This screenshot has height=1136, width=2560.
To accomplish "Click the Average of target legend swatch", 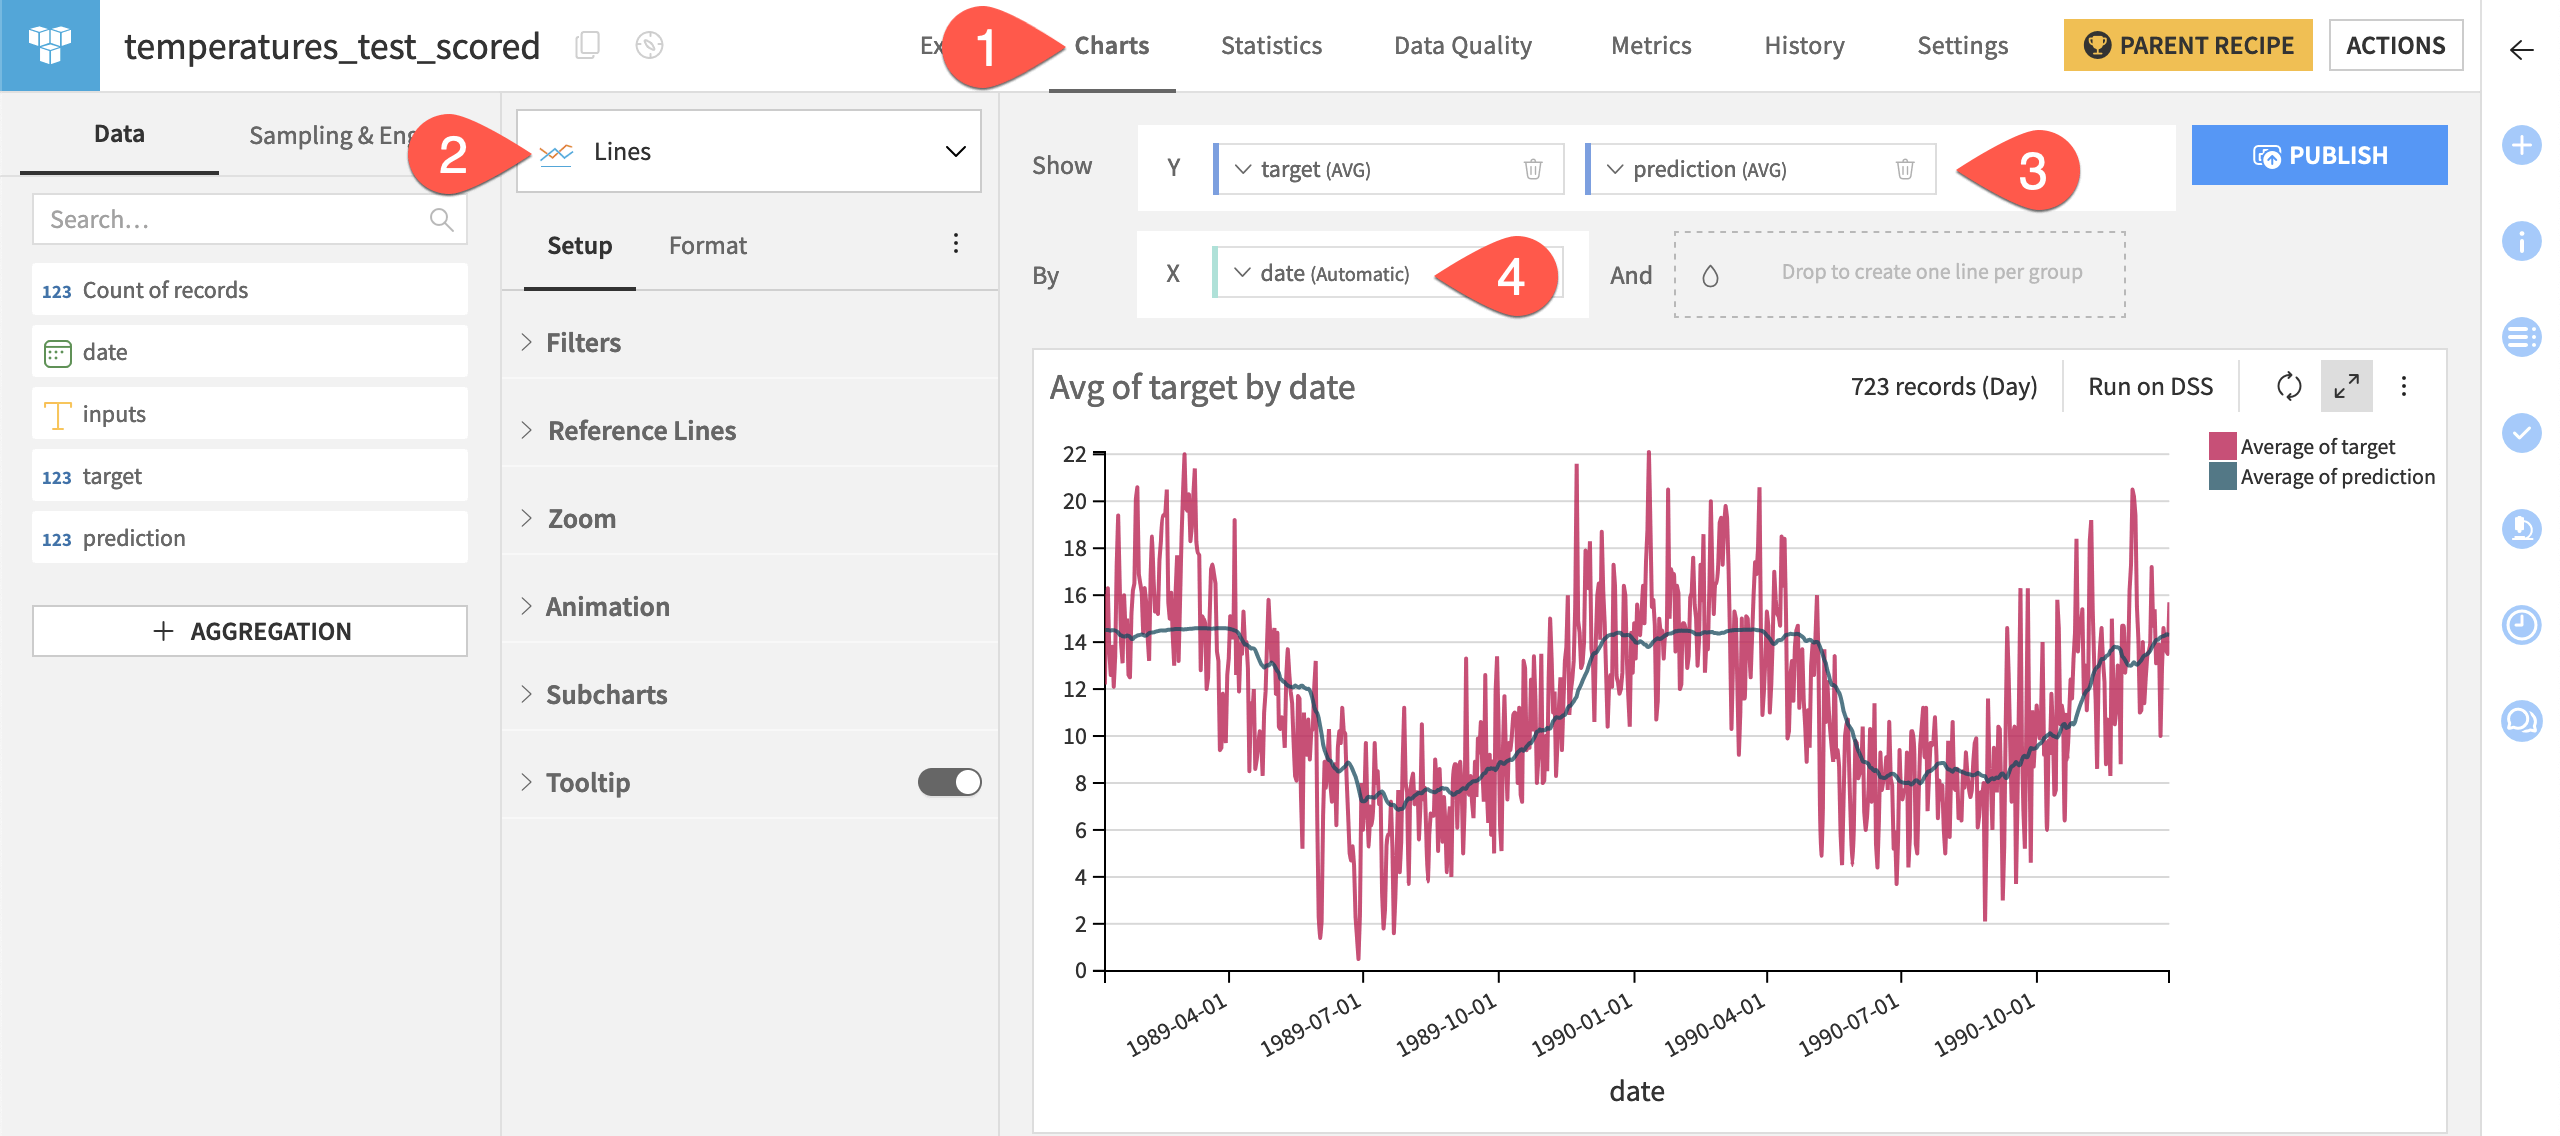I will click(x=2221, y=446).
